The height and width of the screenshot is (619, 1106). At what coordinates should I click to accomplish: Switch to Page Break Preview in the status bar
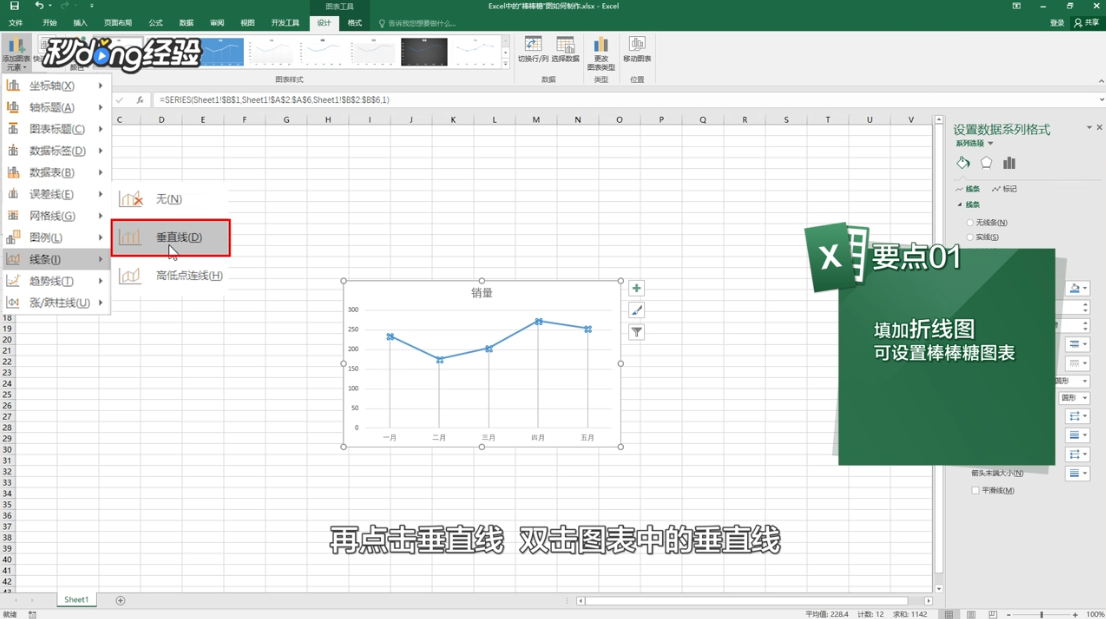point(992,614)
